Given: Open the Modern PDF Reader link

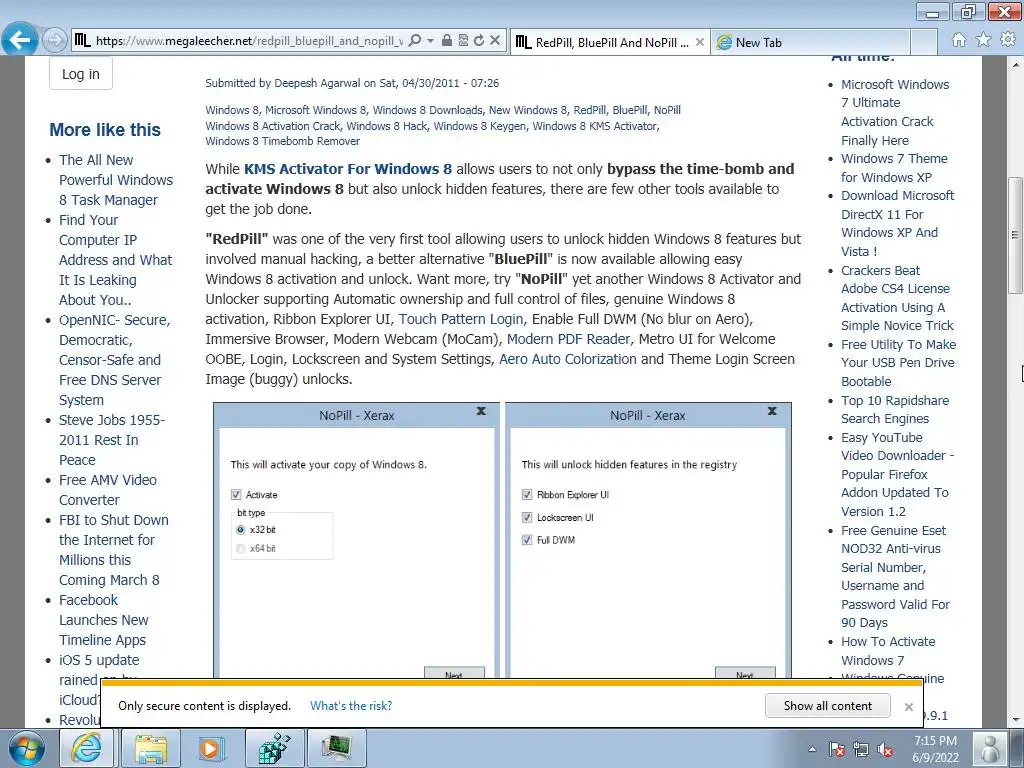Looking at the screenshot, I should pos(569,339).
